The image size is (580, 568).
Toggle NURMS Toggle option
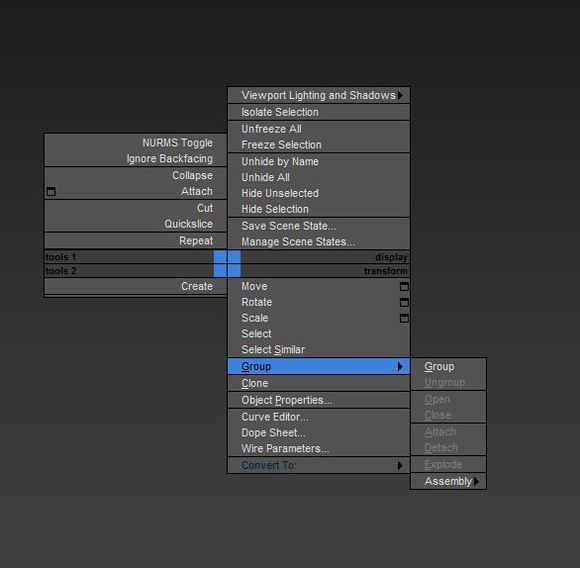136,143
